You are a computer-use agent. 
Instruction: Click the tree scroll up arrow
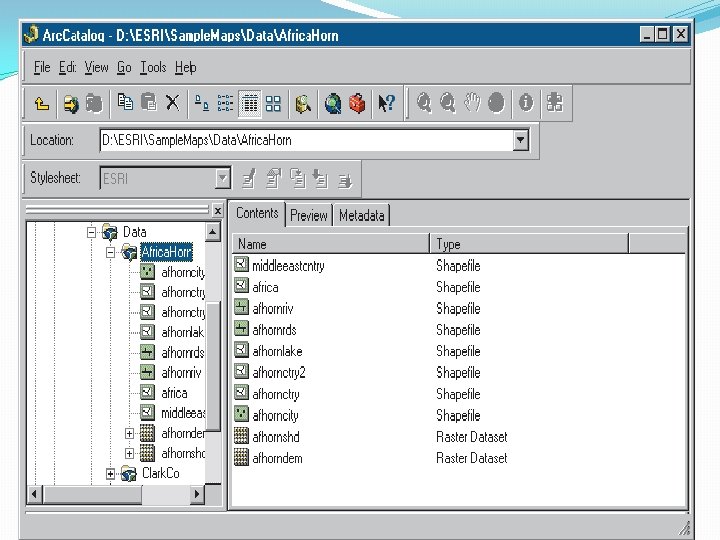click(x=213, y=232)
